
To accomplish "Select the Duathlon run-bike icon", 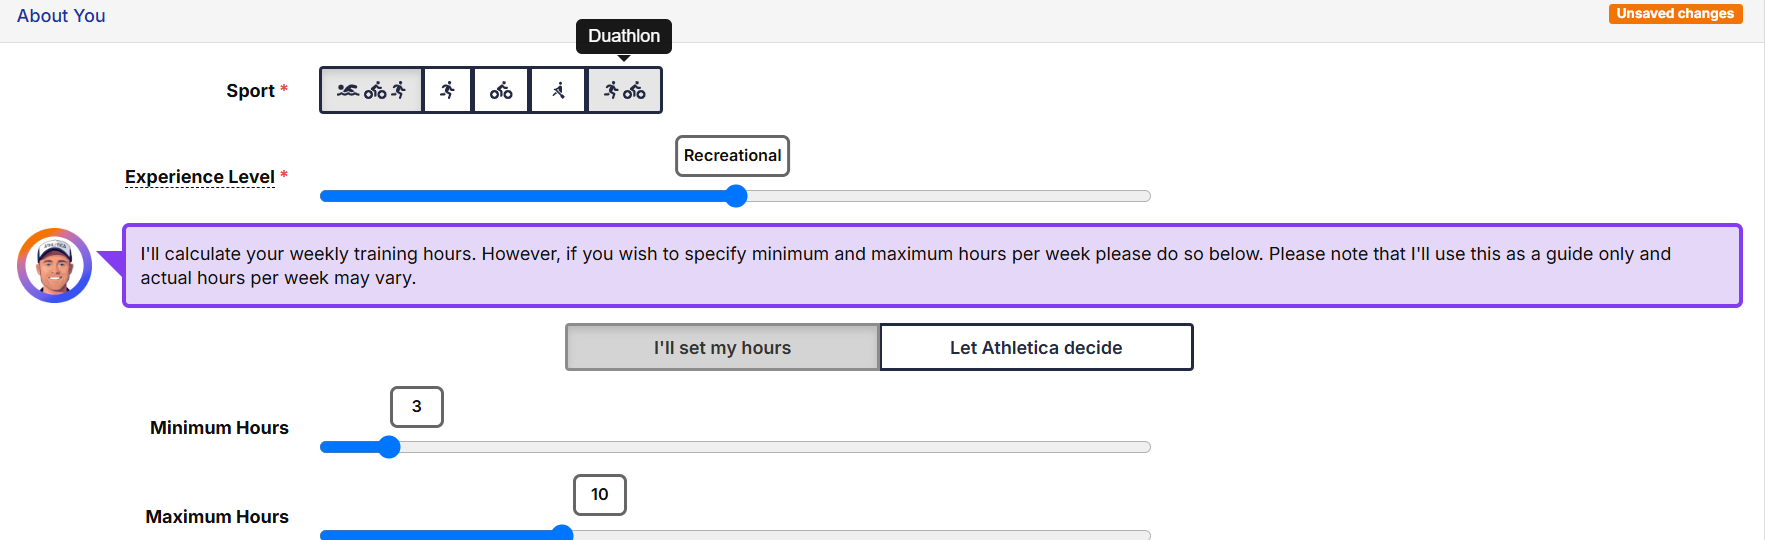I will tap(624, 91).
